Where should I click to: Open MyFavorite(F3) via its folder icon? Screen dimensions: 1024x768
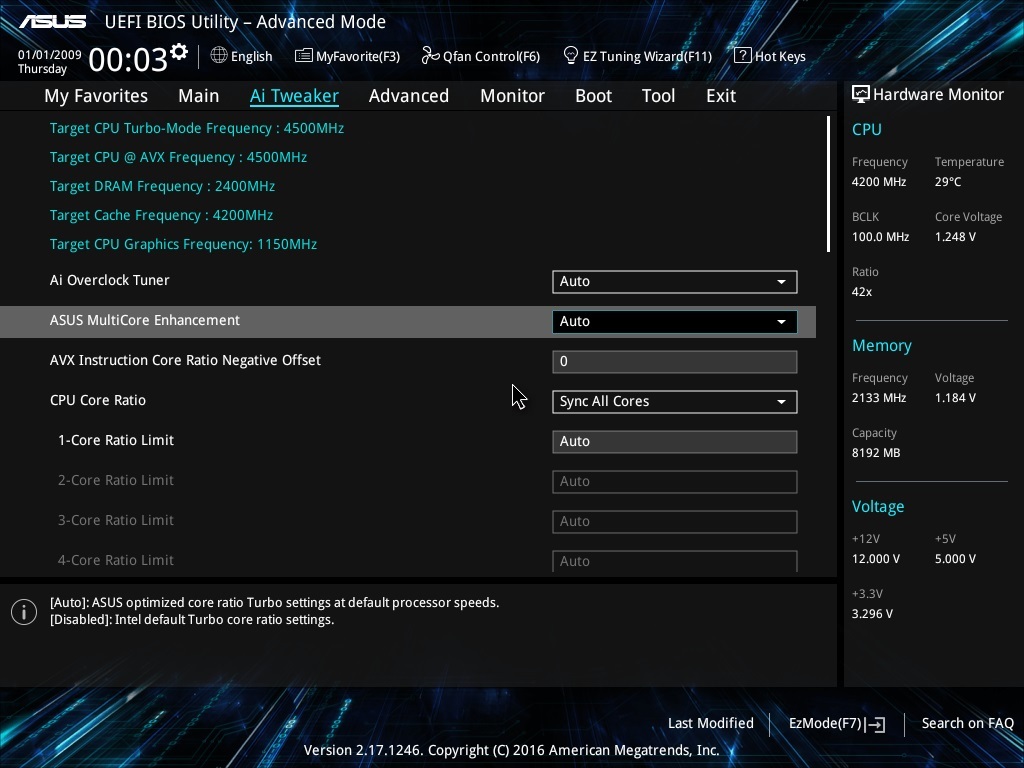click(303, 56)
